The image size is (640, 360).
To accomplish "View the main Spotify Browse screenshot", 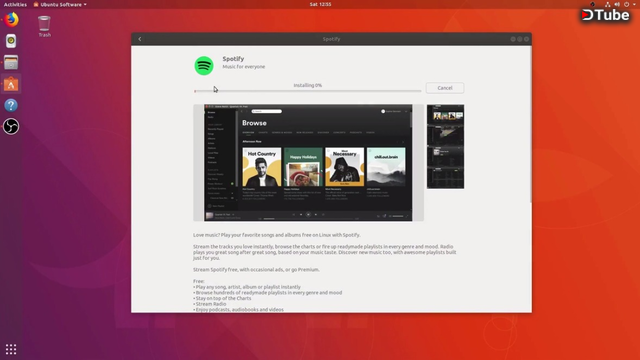I will tap(308, 163).
